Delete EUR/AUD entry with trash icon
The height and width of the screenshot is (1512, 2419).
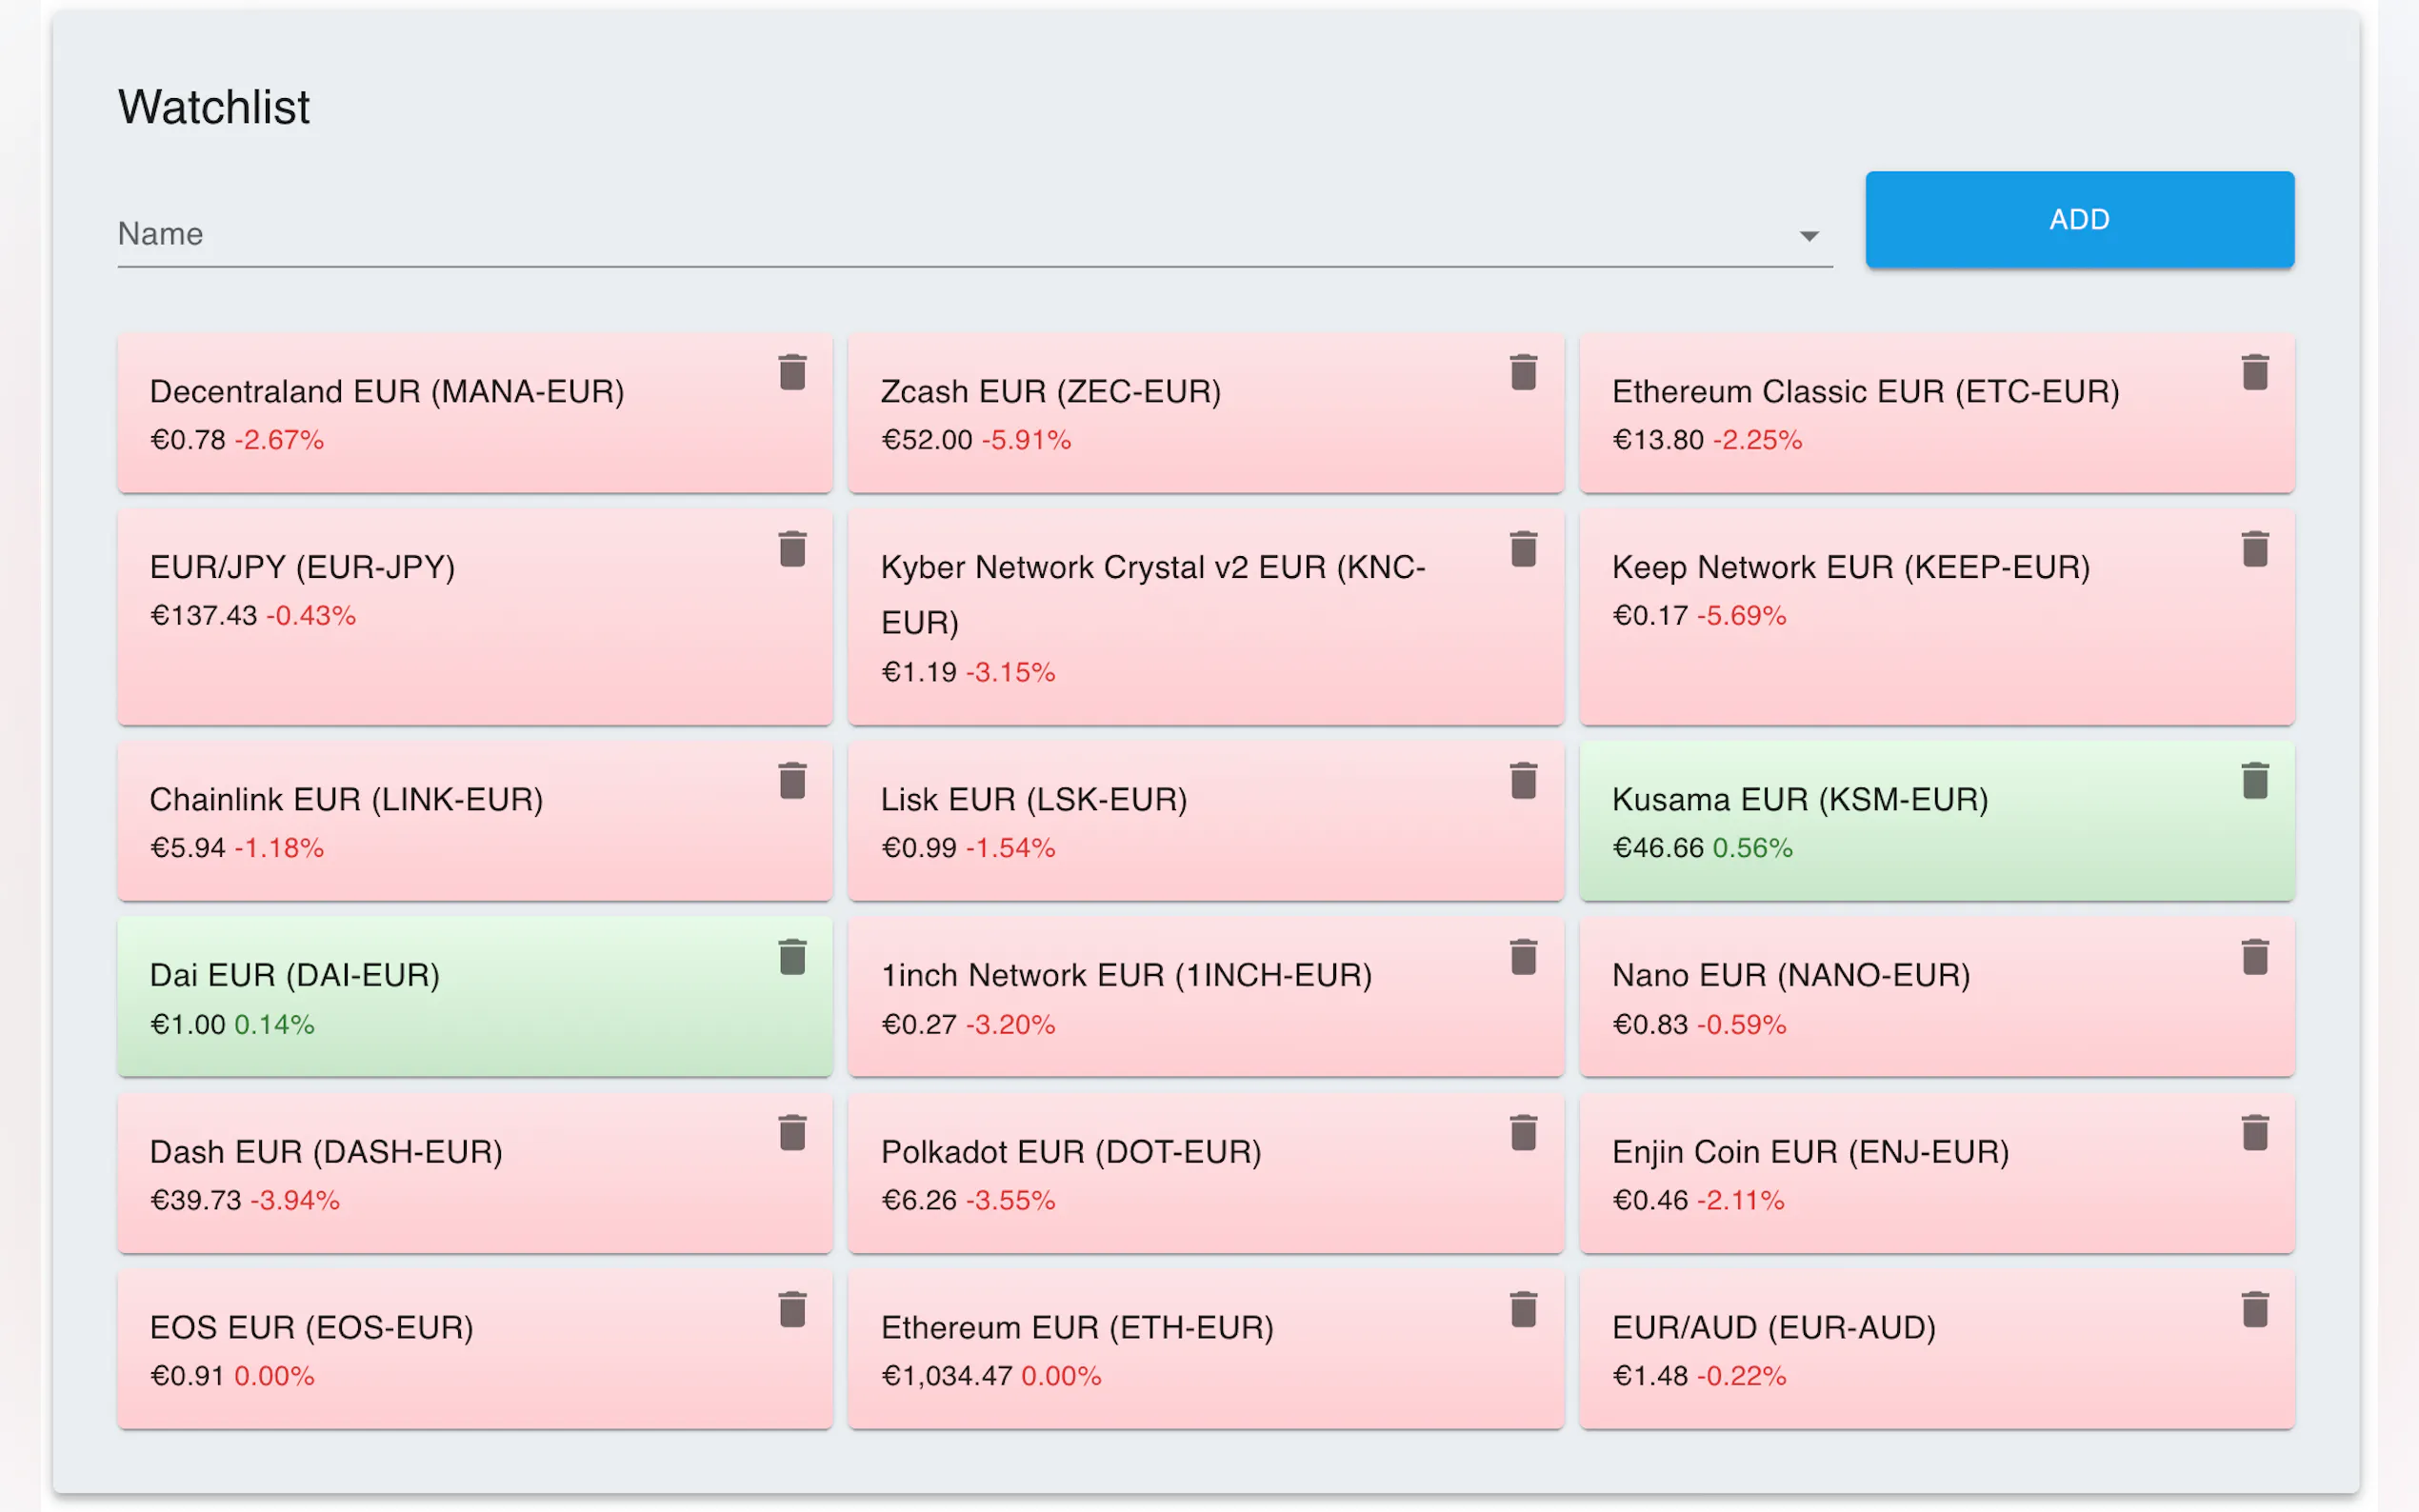2255,1309
